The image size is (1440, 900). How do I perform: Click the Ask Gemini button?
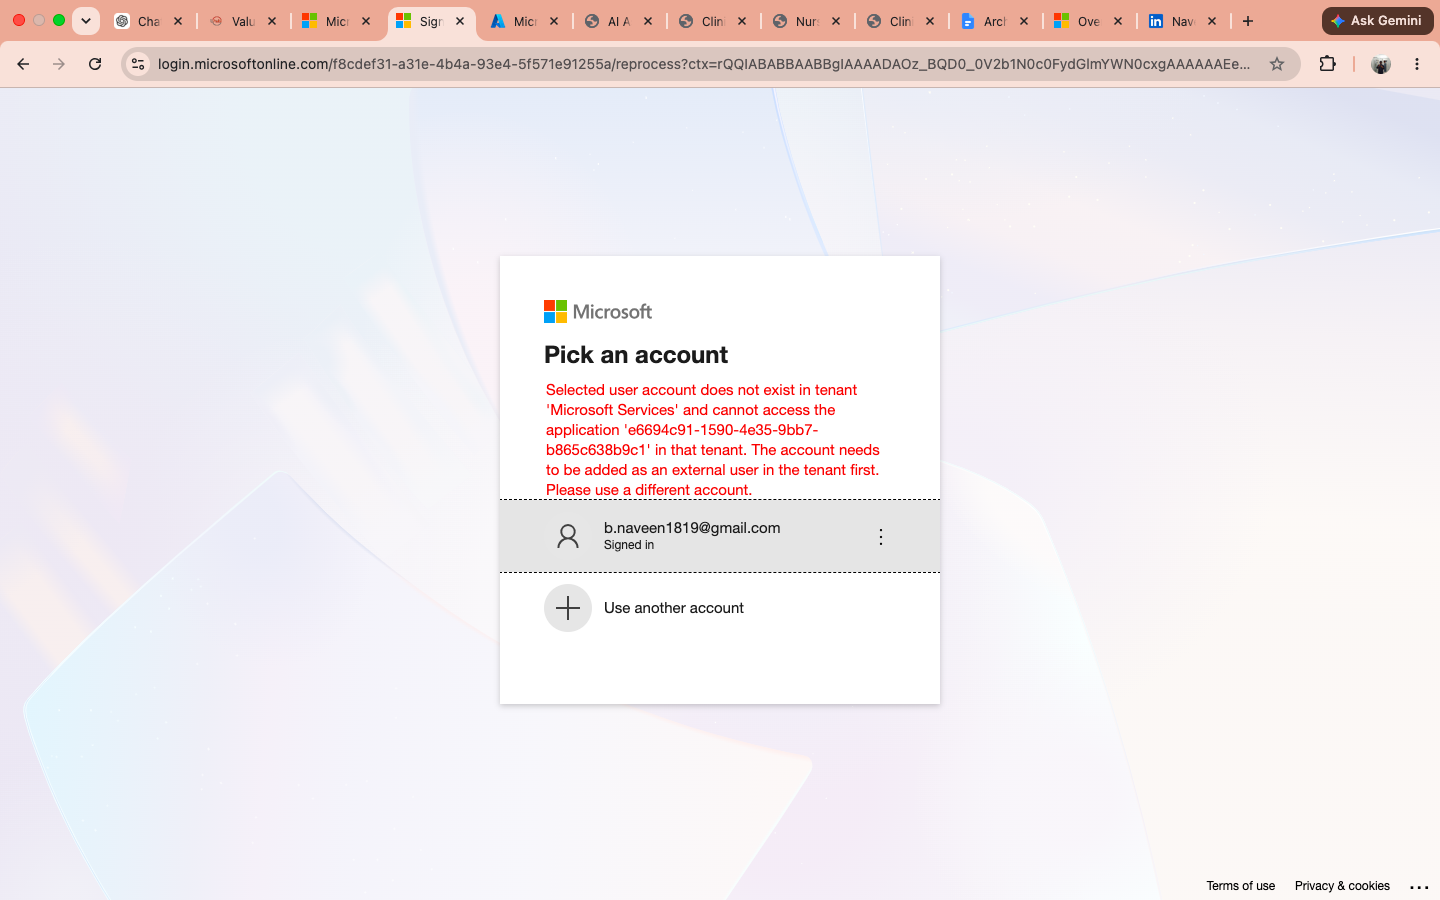pyautogui.click(x=1377, y=21)
